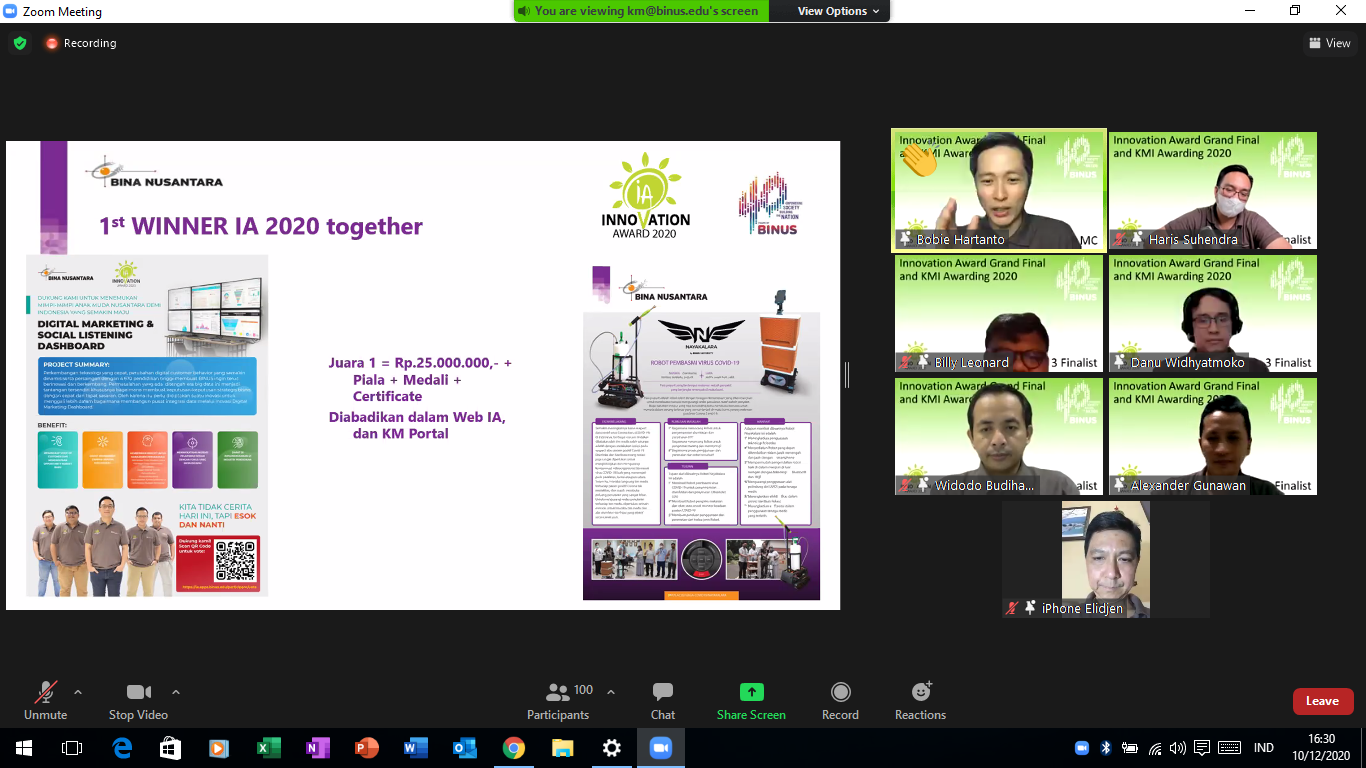Image resolution: width=1366 pixels, height=768 pixels.
Task: Open Google Chrome from the taskbar
Action: [513, 748]
